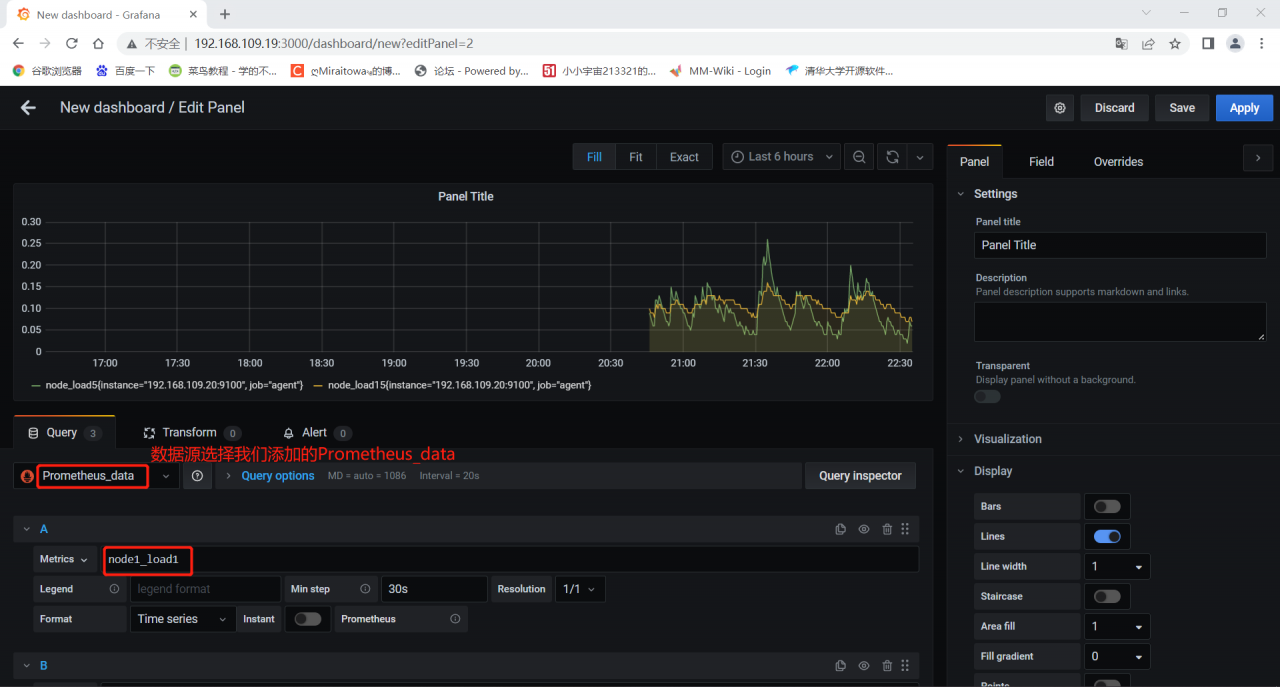1280x687 pixels.
Task: Turn off the Lines display toggle
Action: [x=1107, y=536]
